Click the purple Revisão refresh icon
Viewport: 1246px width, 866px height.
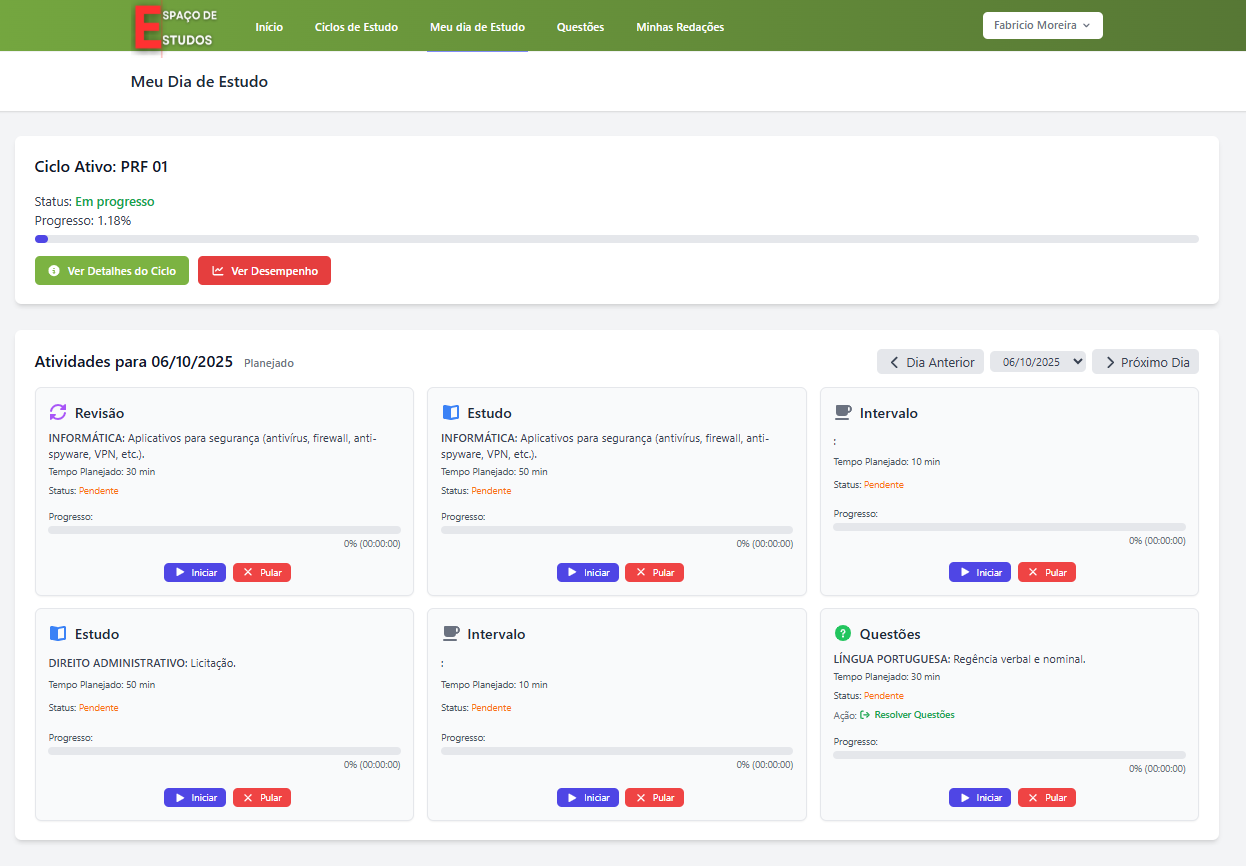coord(58,412)
